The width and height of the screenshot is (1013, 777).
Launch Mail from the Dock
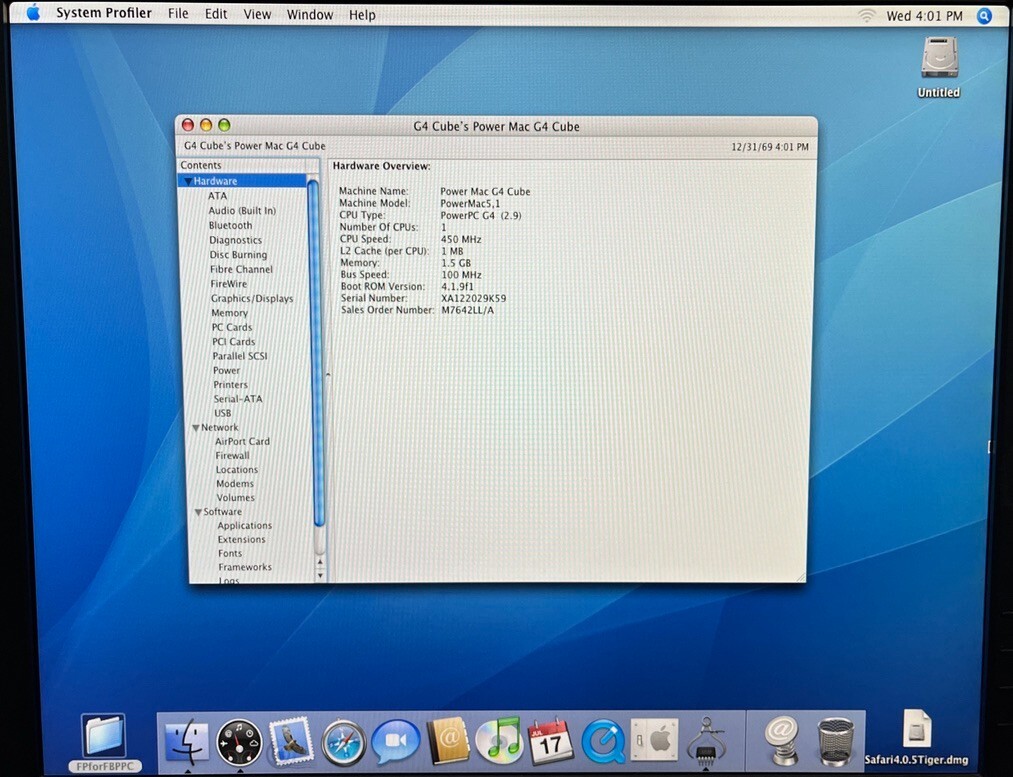click(x=291, y=741)
